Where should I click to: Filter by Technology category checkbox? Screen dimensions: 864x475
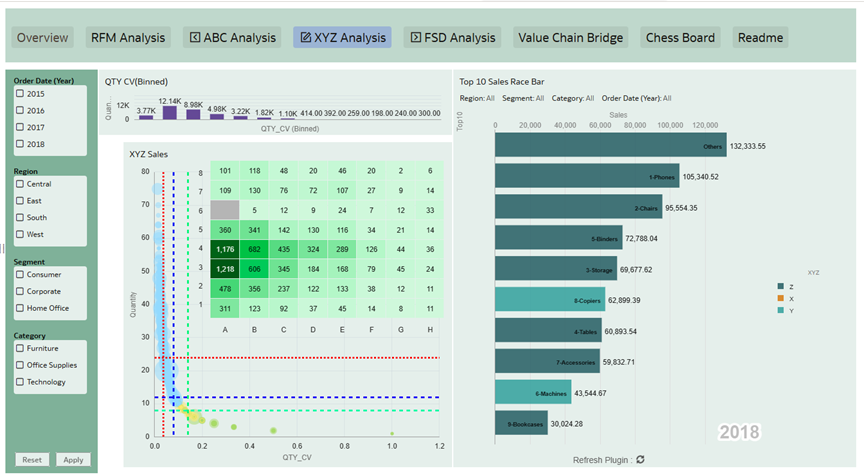point(20,382)
